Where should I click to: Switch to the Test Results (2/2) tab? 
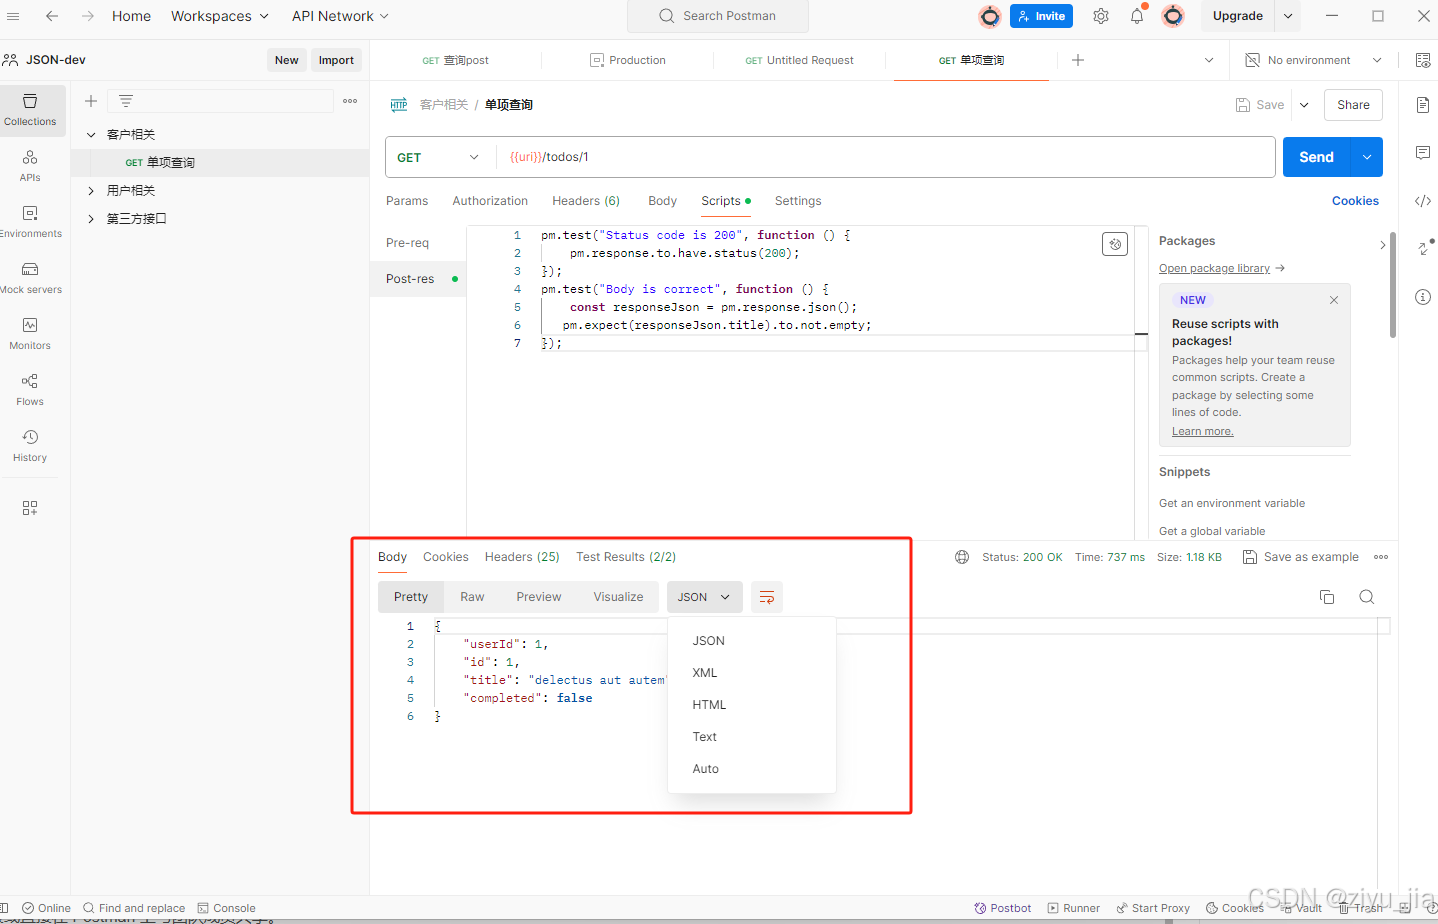point(626,557)
